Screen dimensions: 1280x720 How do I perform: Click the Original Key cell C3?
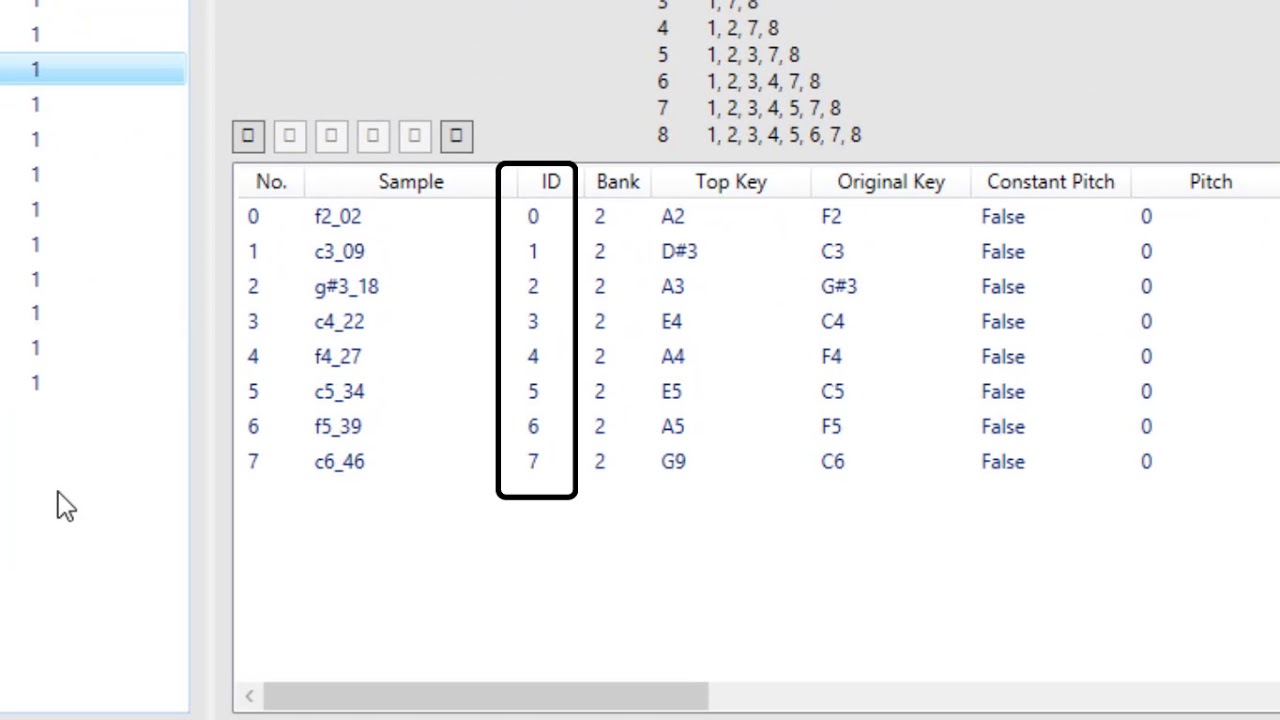pyautogui.click(x=832, y=252)
